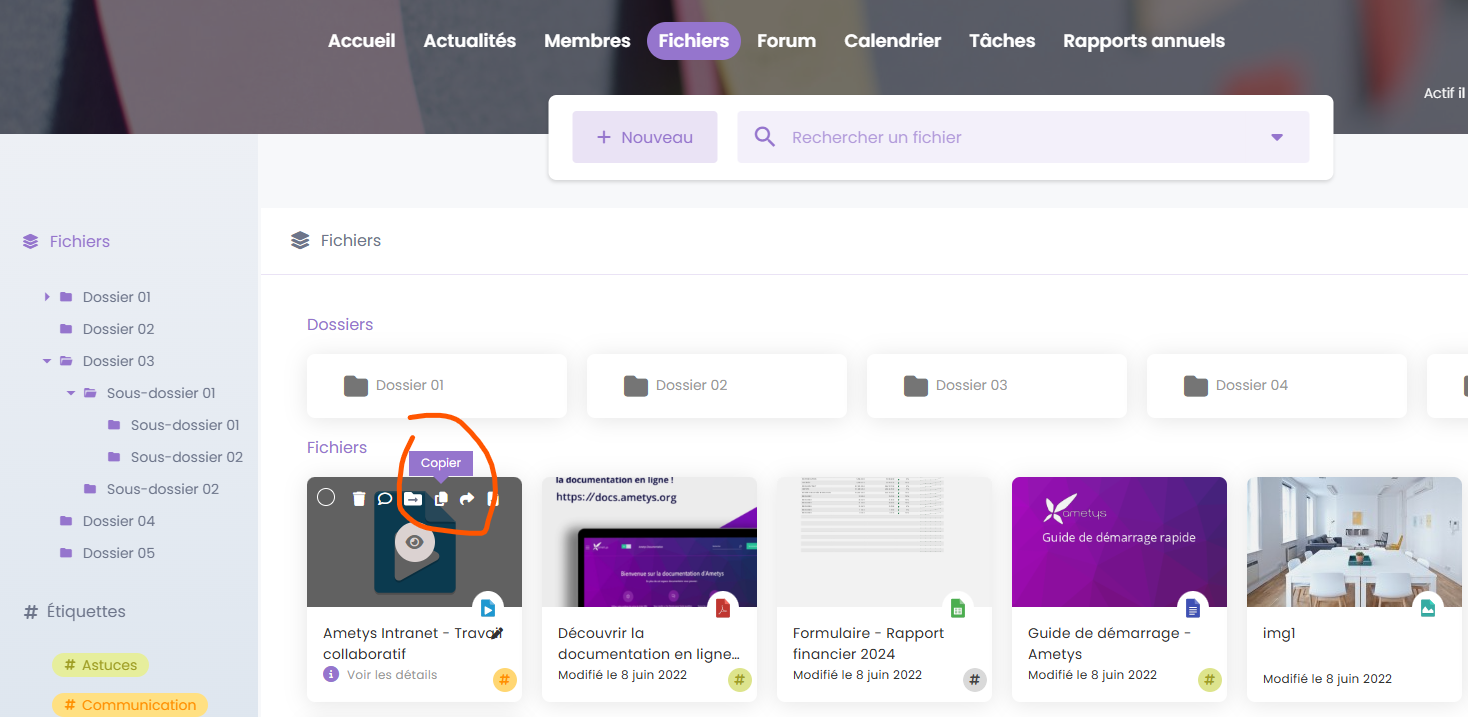Viewport: 1468px width, 717px height.
Task: Collapse Dossier 03 in the sidebar tree
Action: pos(47,361)
